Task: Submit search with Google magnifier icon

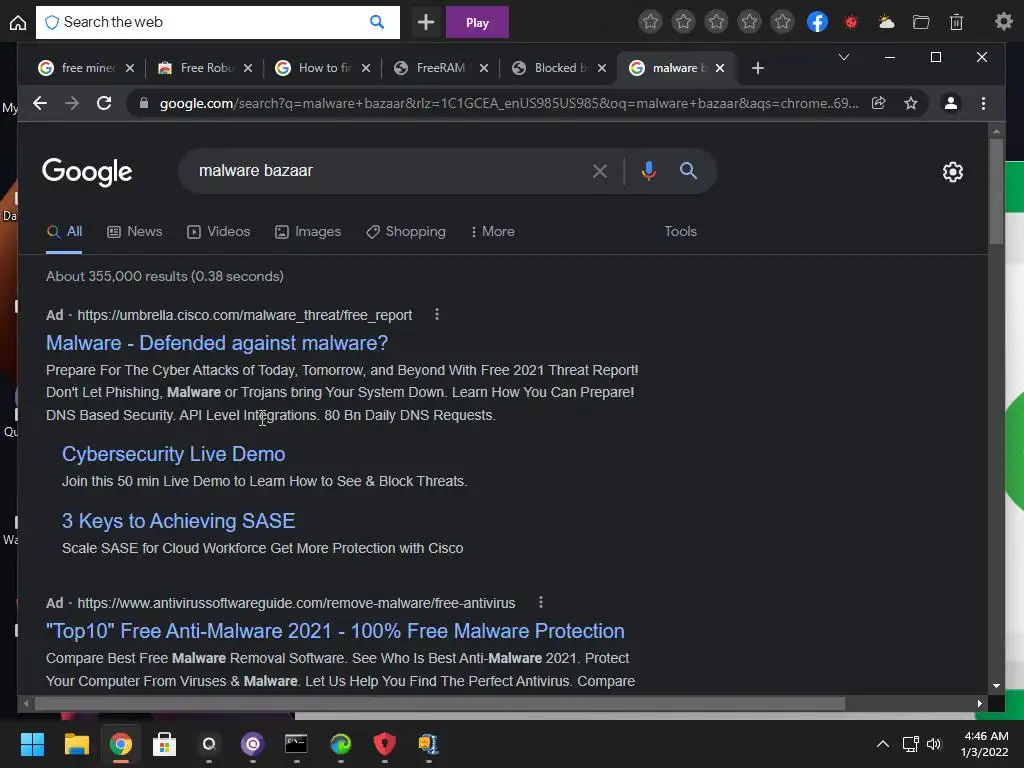Action: point(688,171)
